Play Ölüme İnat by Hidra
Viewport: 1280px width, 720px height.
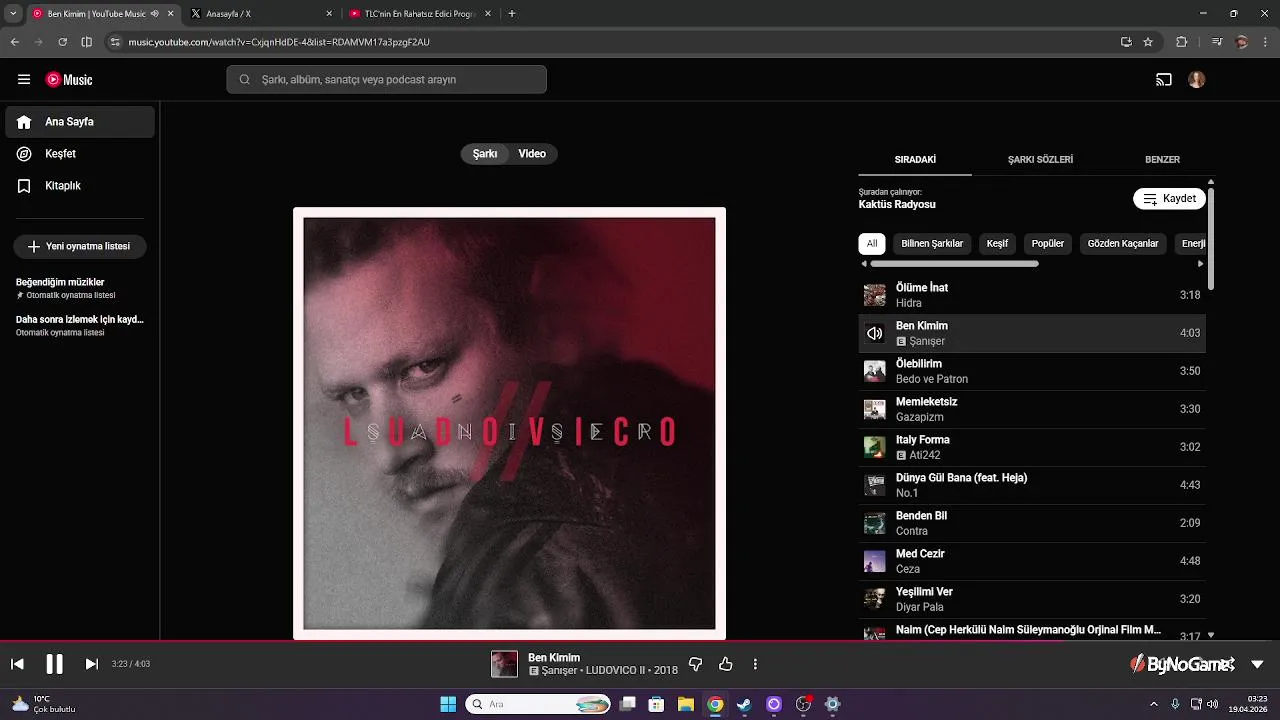1032,295
